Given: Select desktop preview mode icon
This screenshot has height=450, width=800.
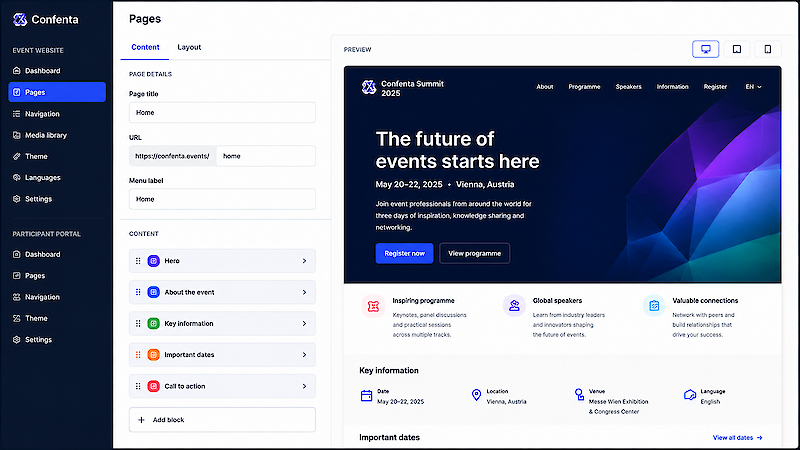Looking at the screenshot, I should (706, 49).
